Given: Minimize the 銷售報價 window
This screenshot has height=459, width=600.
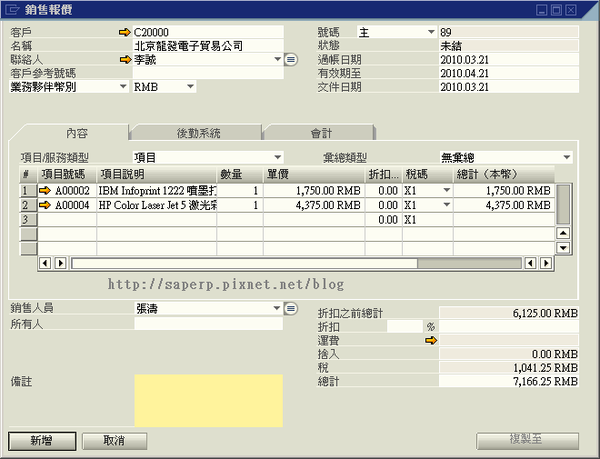Looking at the screenshot, I should pyautogui.click(x=541, y=10).
